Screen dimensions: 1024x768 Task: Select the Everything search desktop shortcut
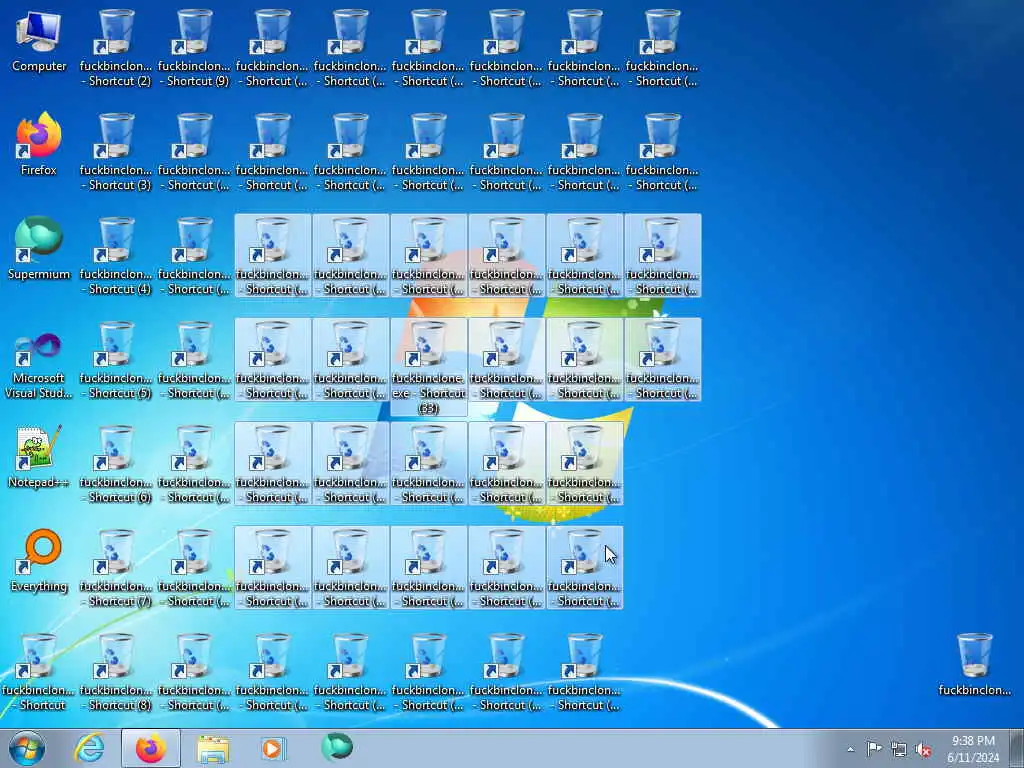[39, 561]
